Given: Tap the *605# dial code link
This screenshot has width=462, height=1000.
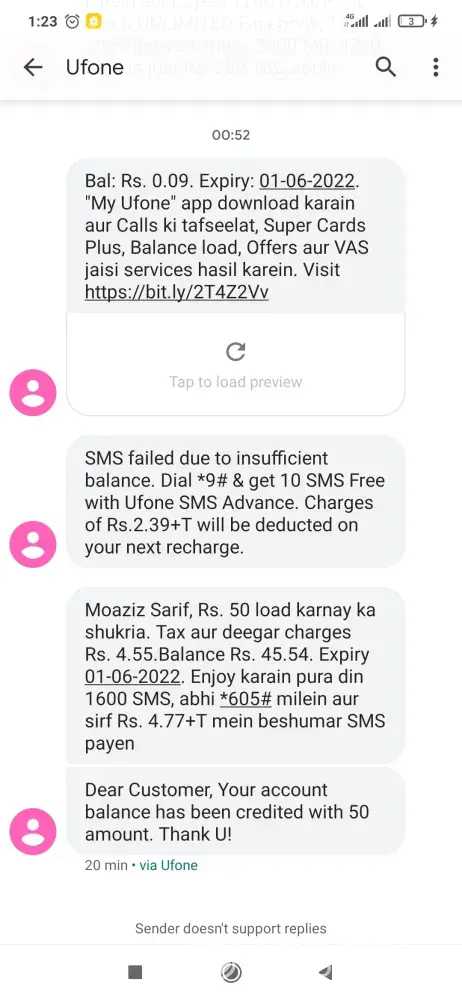Looking at the screenshot, I should tap(246, 698).
